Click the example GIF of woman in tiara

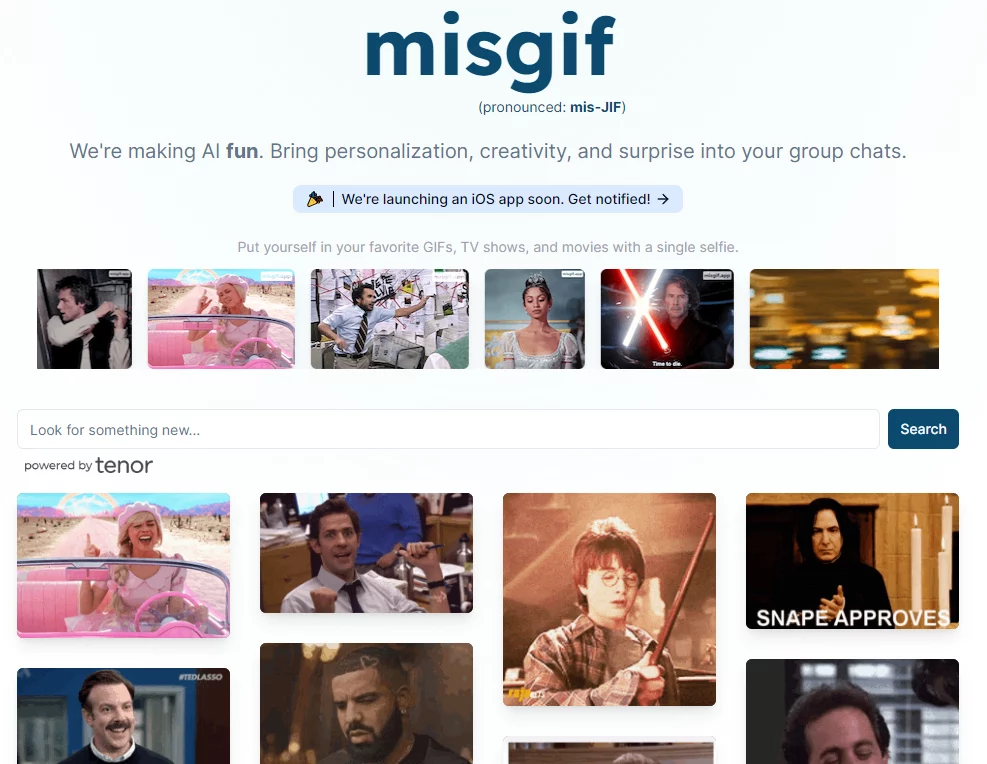(x=534, y=319)
